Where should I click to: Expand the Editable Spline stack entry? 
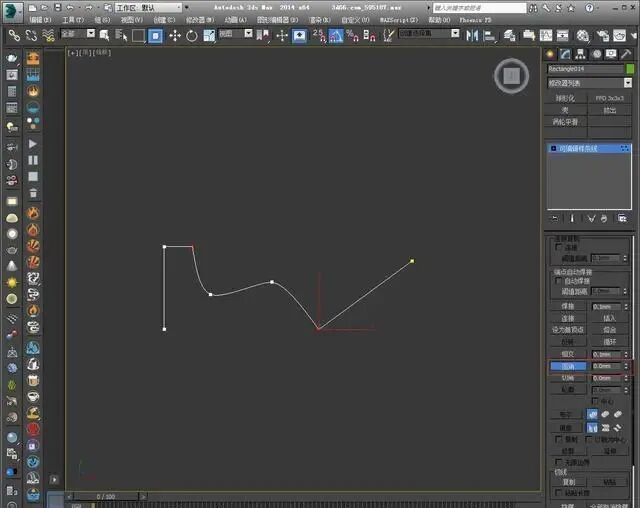(553, 149)
